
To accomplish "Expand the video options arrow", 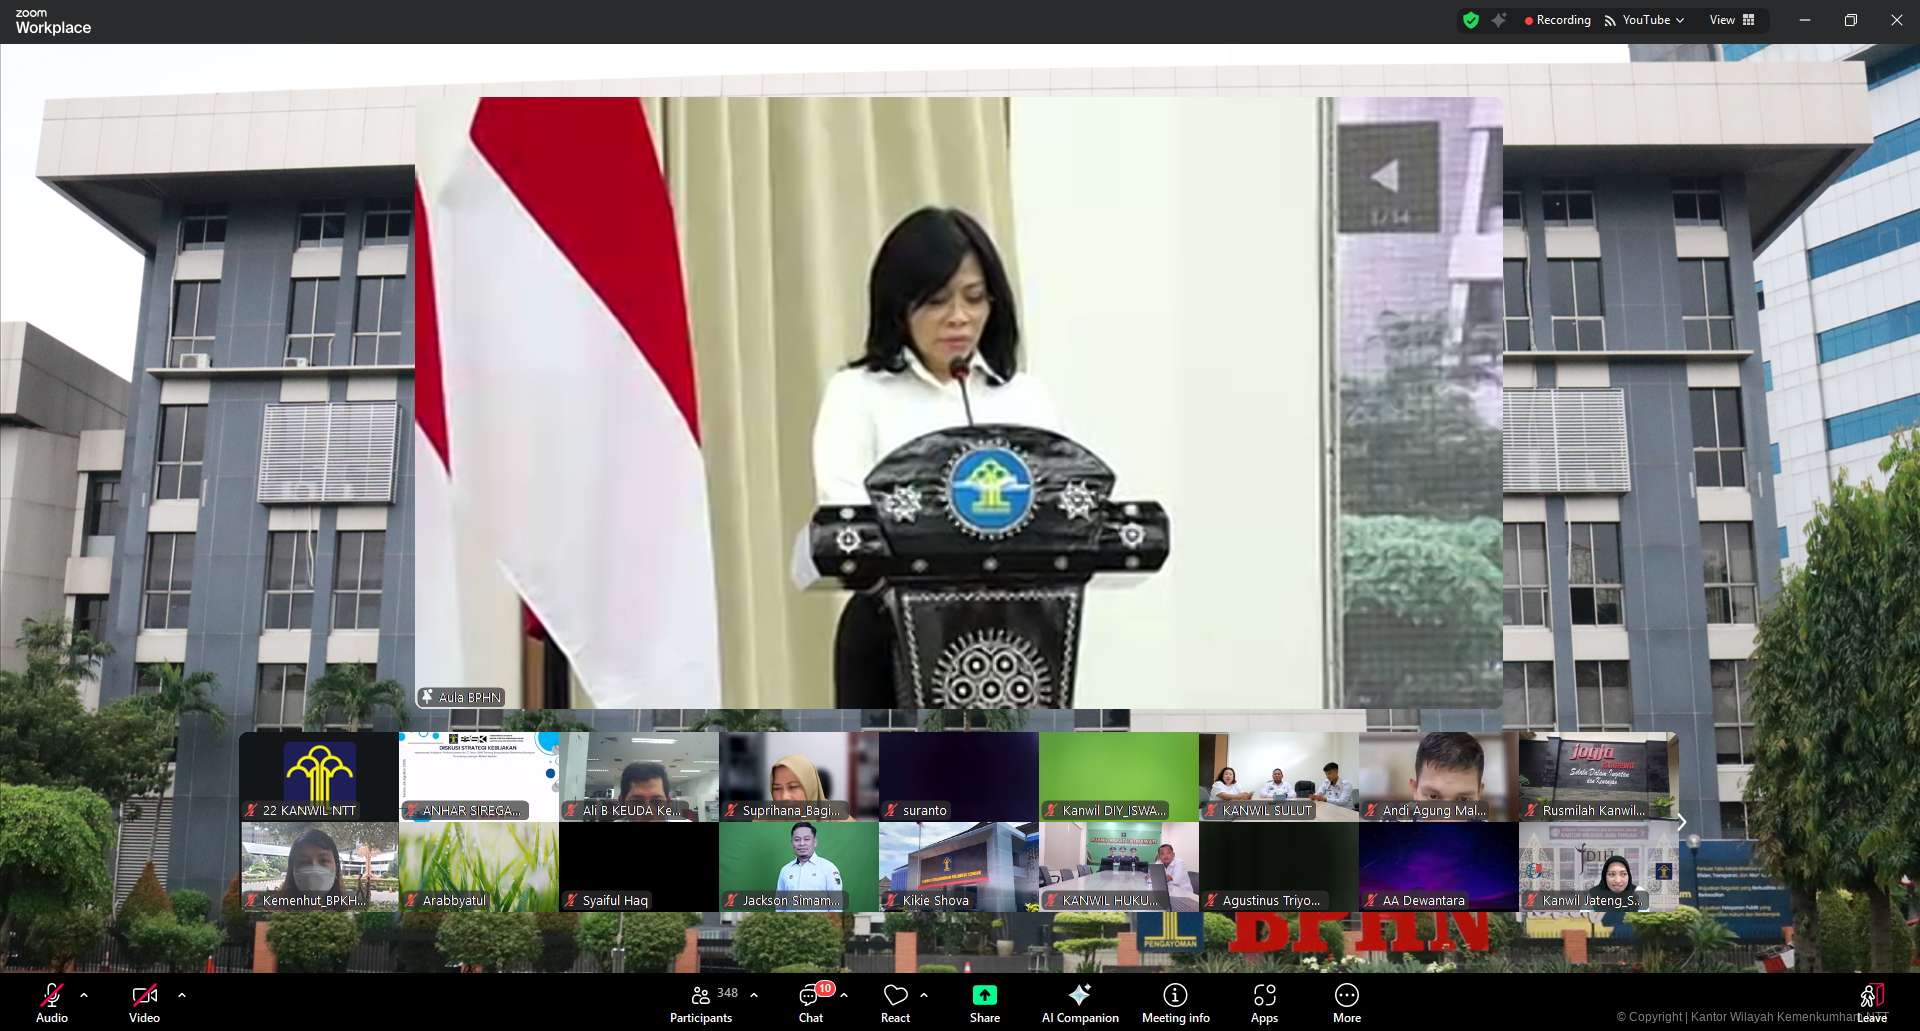I will [182, 995].
